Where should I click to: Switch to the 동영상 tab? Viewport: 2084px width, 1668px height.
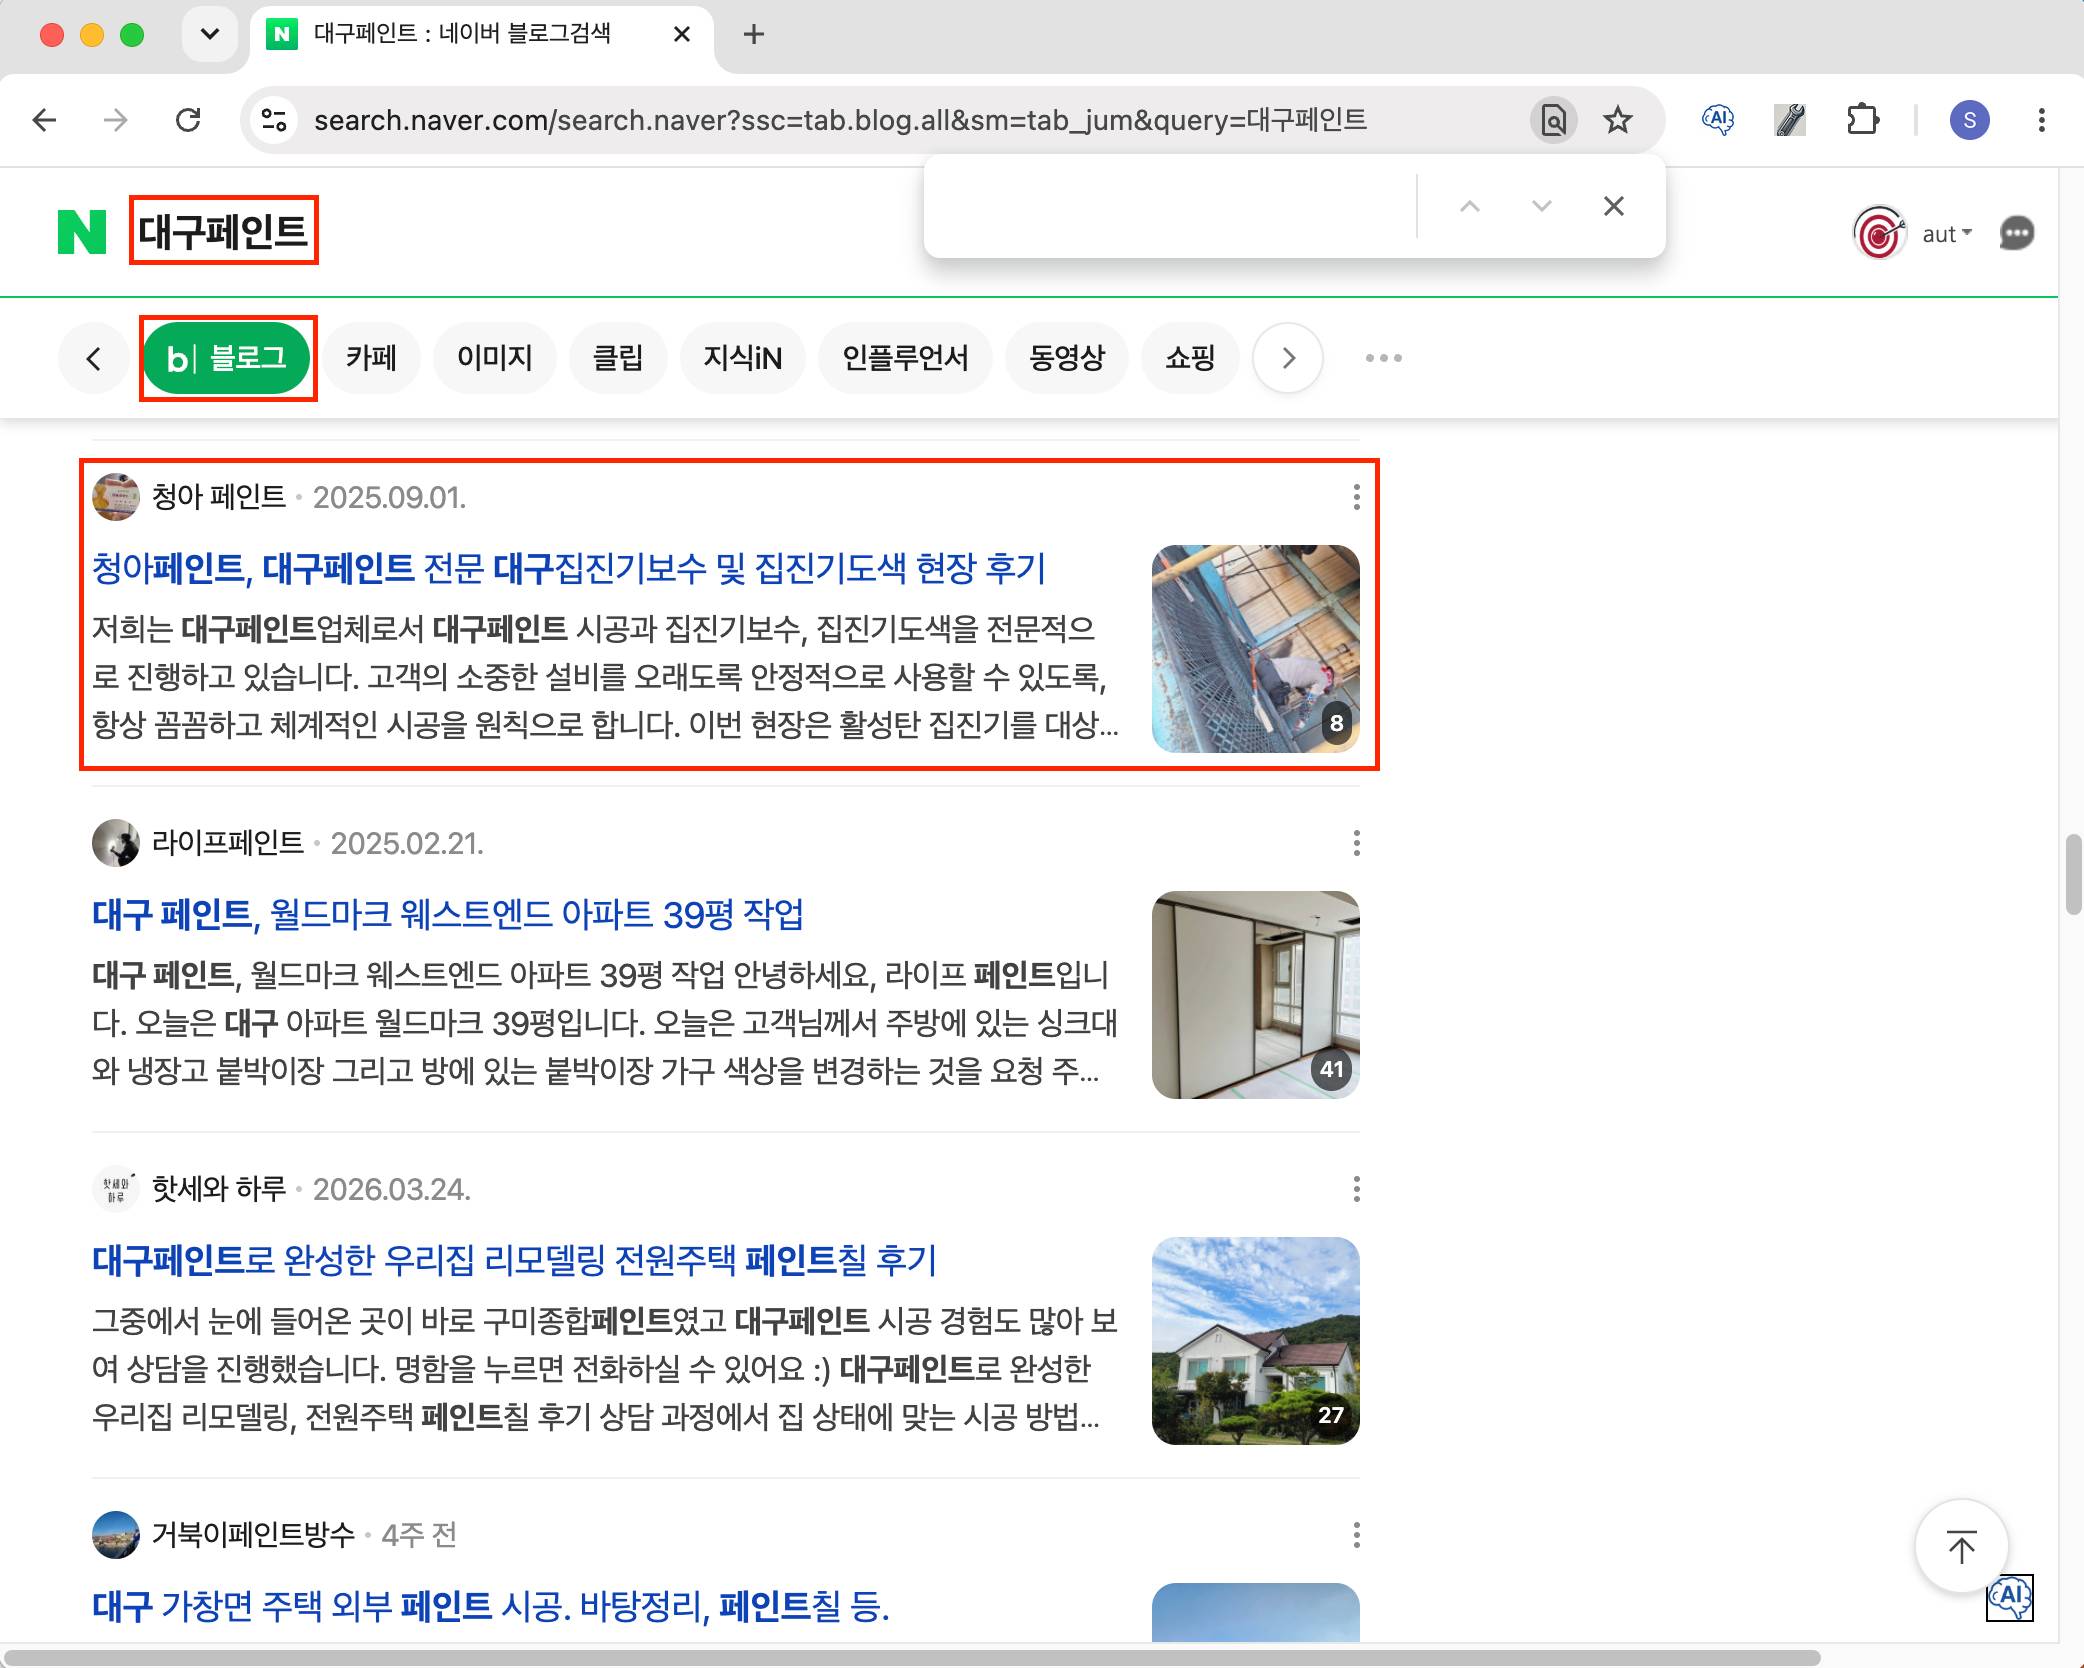[1066, 358]
